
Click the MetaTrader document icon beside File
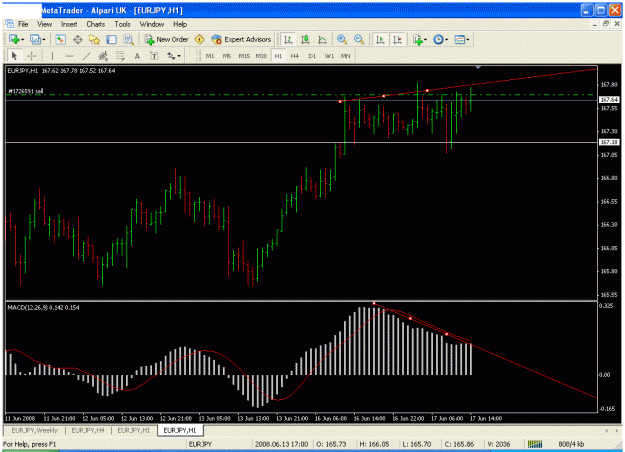point(9,24)
